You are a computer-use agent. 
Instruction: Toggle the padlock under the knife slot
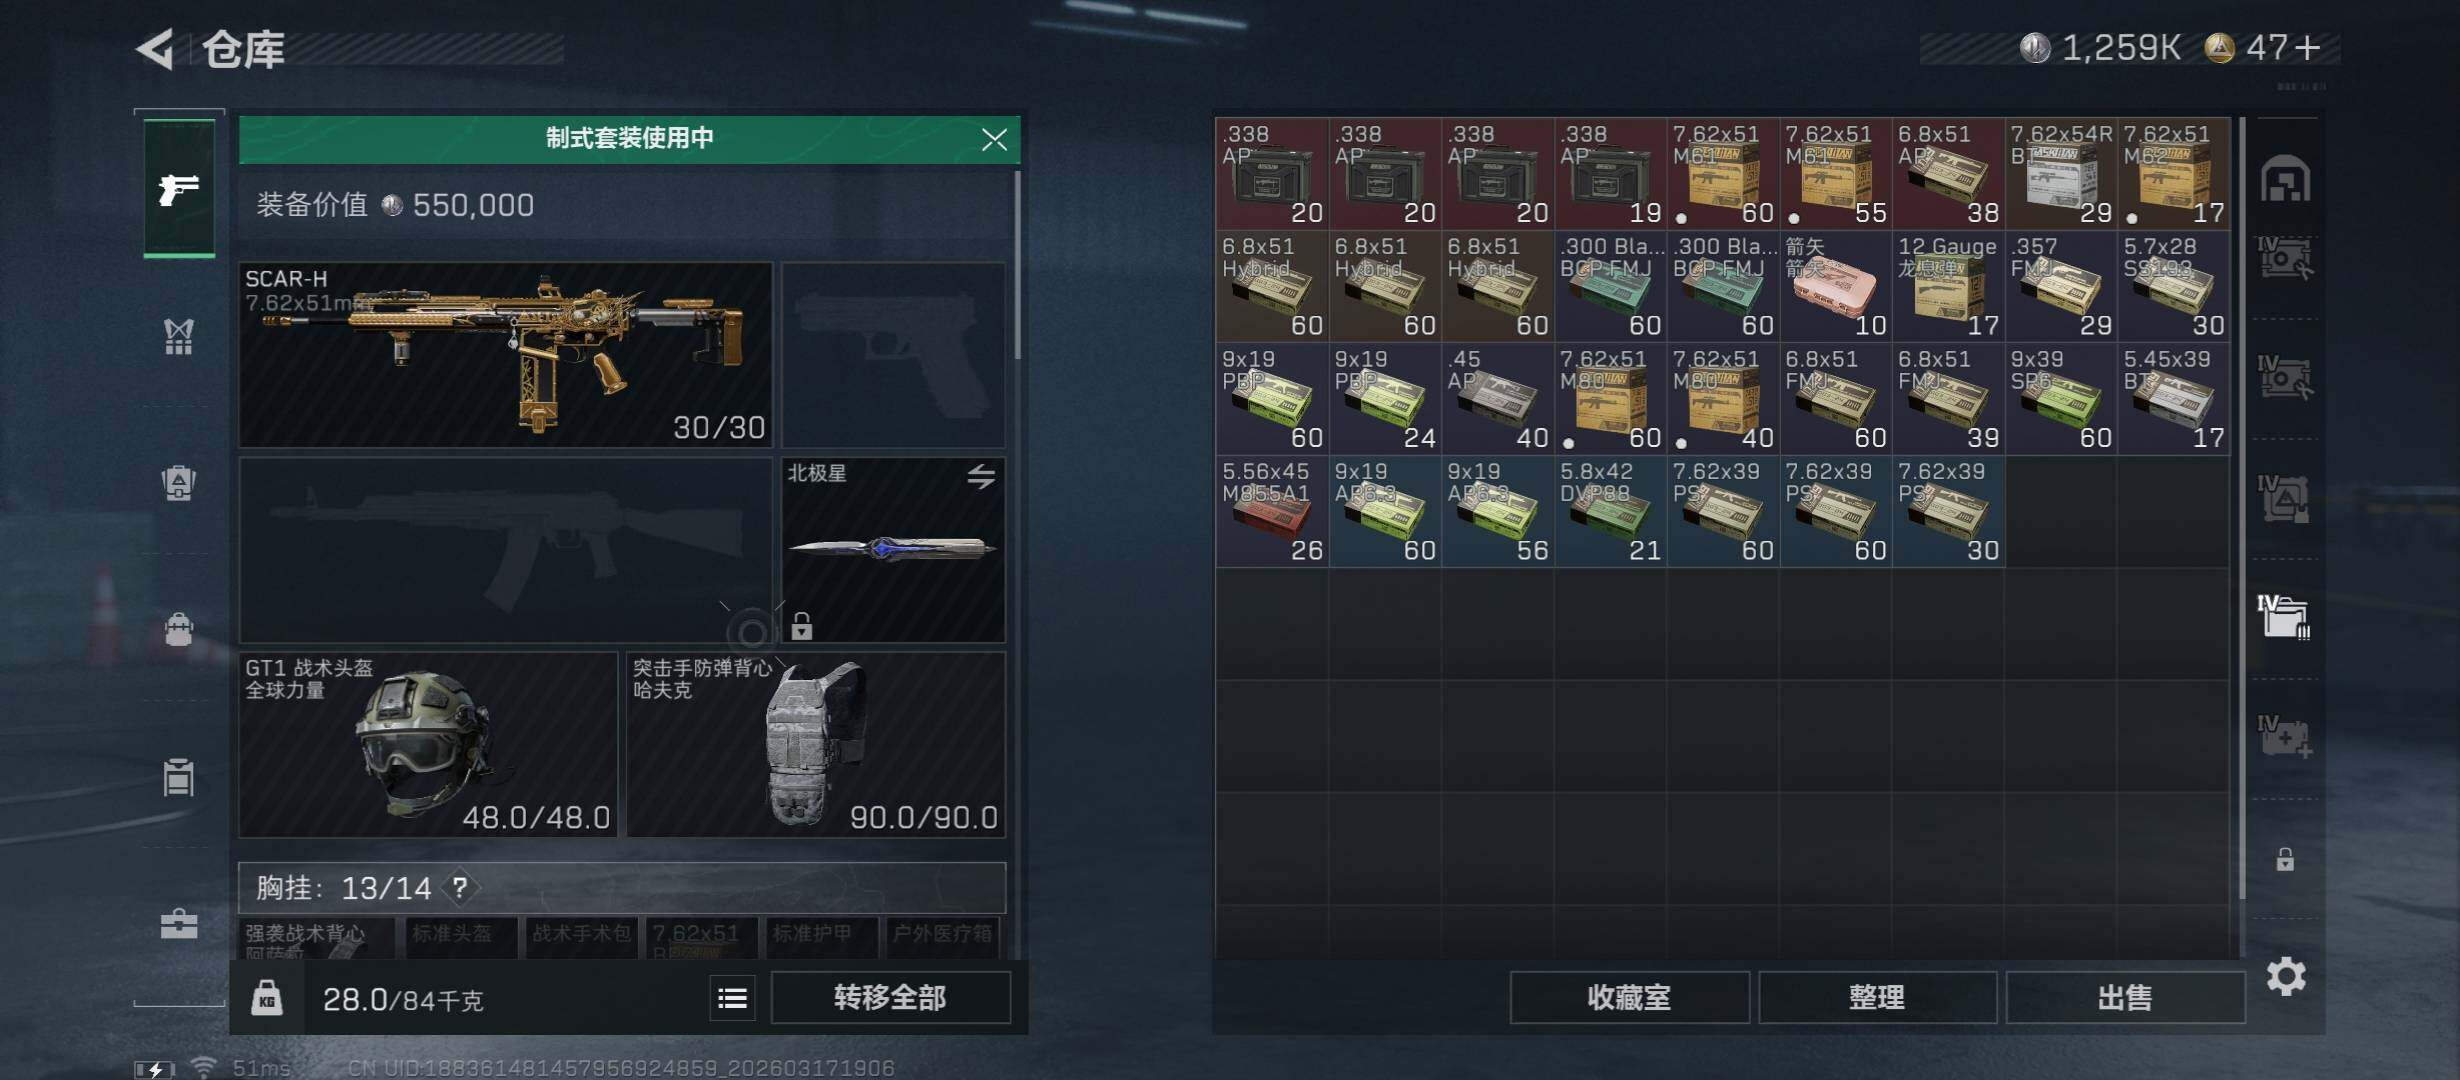(801, 626)
